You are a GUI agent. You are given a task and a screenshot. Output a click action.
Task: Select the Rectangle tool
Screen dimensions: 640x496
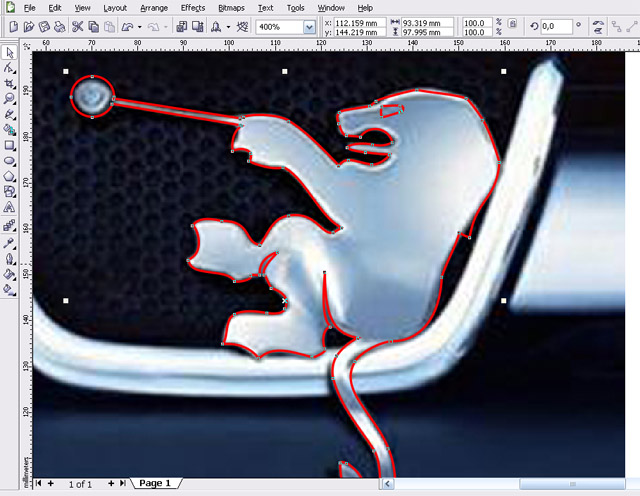click(9, 145)
